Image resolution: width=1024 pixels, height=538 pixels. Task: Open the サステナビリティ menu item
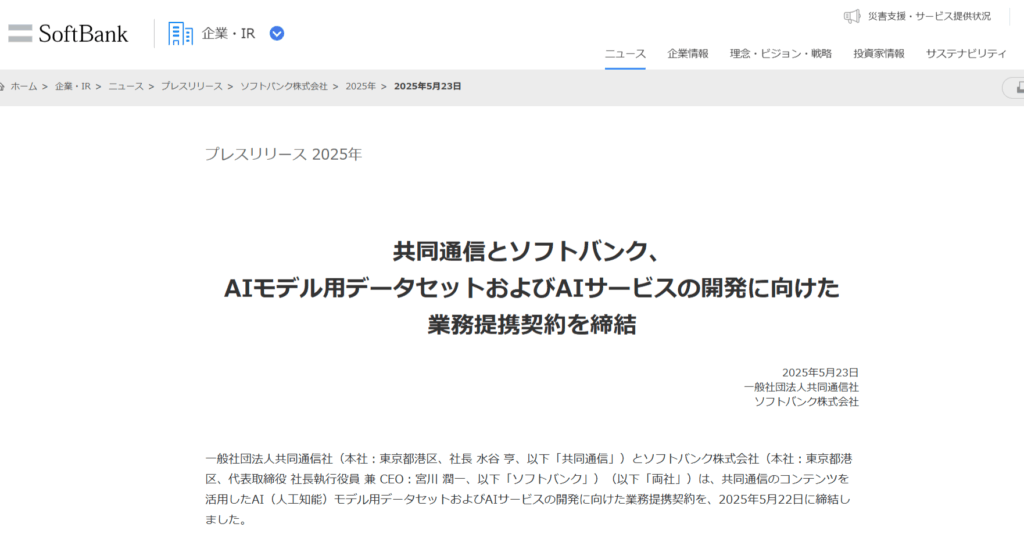[966, 54]
